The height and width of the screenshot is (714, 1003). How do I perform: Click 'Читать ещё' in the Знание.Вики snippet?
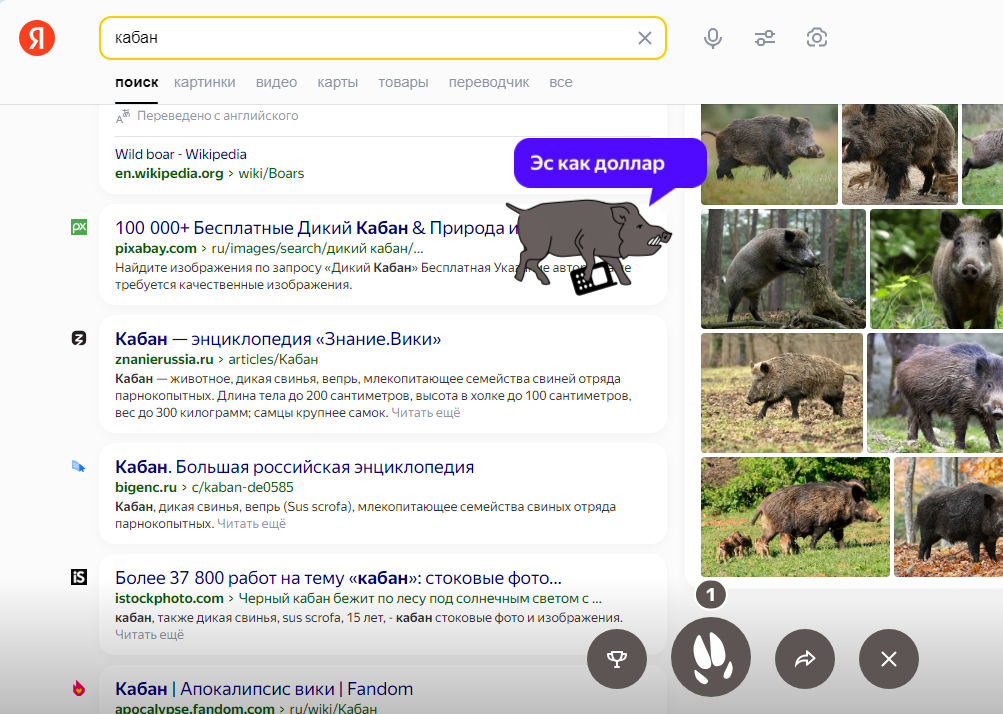click(x=425, y=413)
